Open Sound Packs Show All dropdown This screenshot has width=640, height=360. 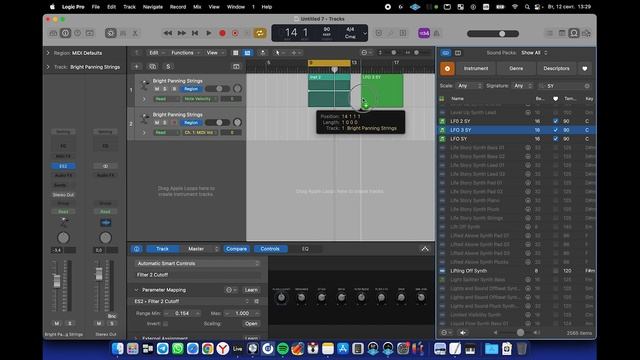(534, 53)
